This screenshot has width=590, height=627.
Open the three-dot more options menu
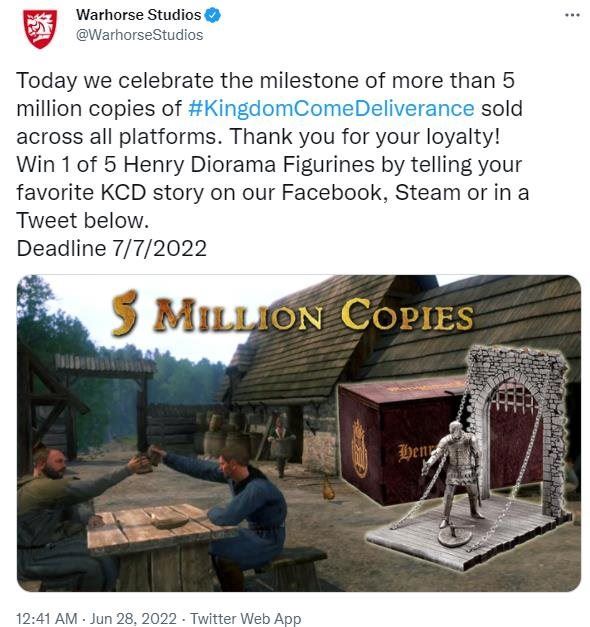click(x=572, y=15)
